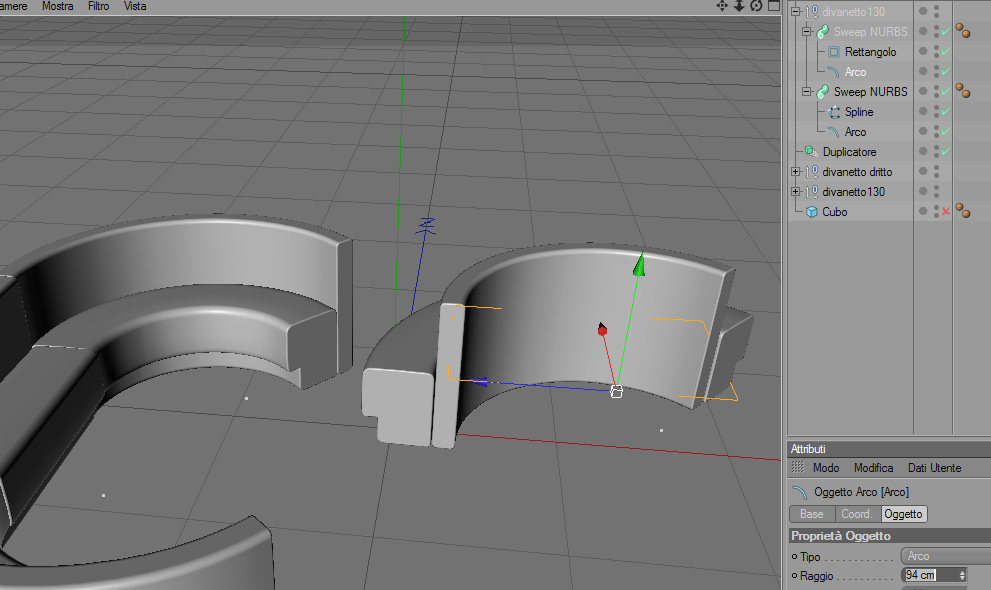The image size is (991, 590).
Task: Open the Modifica menu in Attributi
Action: pos(873,467)
